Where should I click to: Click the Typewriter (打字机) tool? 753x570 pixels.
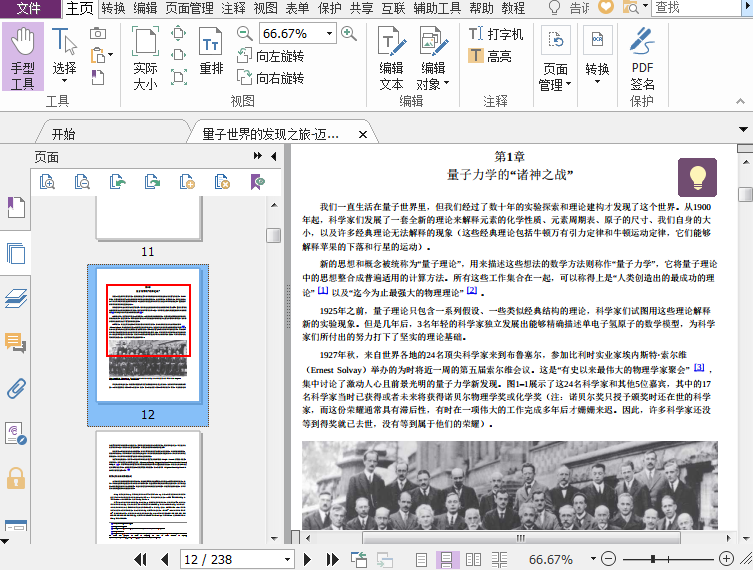[x=496, y=34]
